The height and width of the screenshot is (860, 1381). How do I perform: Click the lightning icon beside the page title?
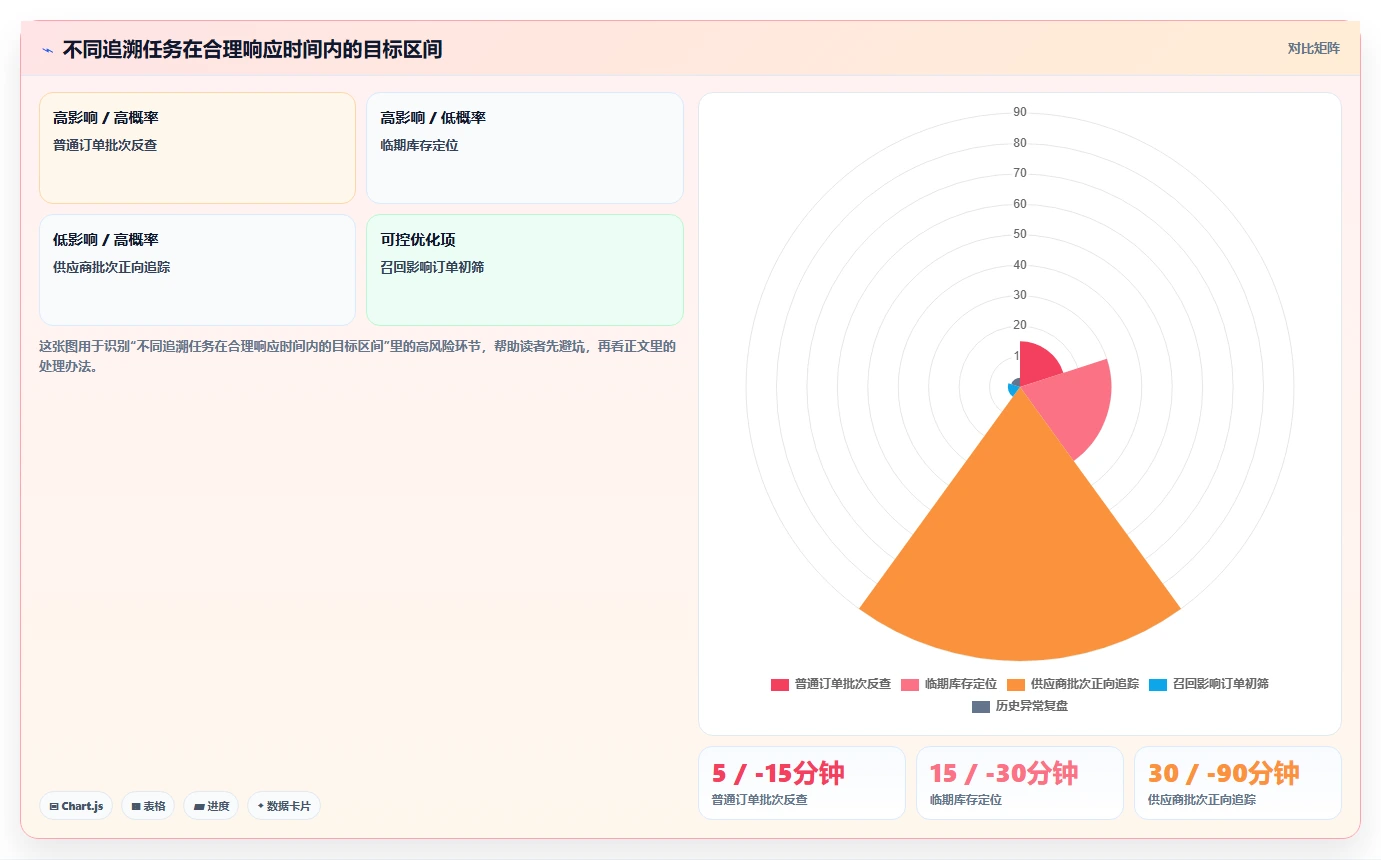(x=47, y=49)
